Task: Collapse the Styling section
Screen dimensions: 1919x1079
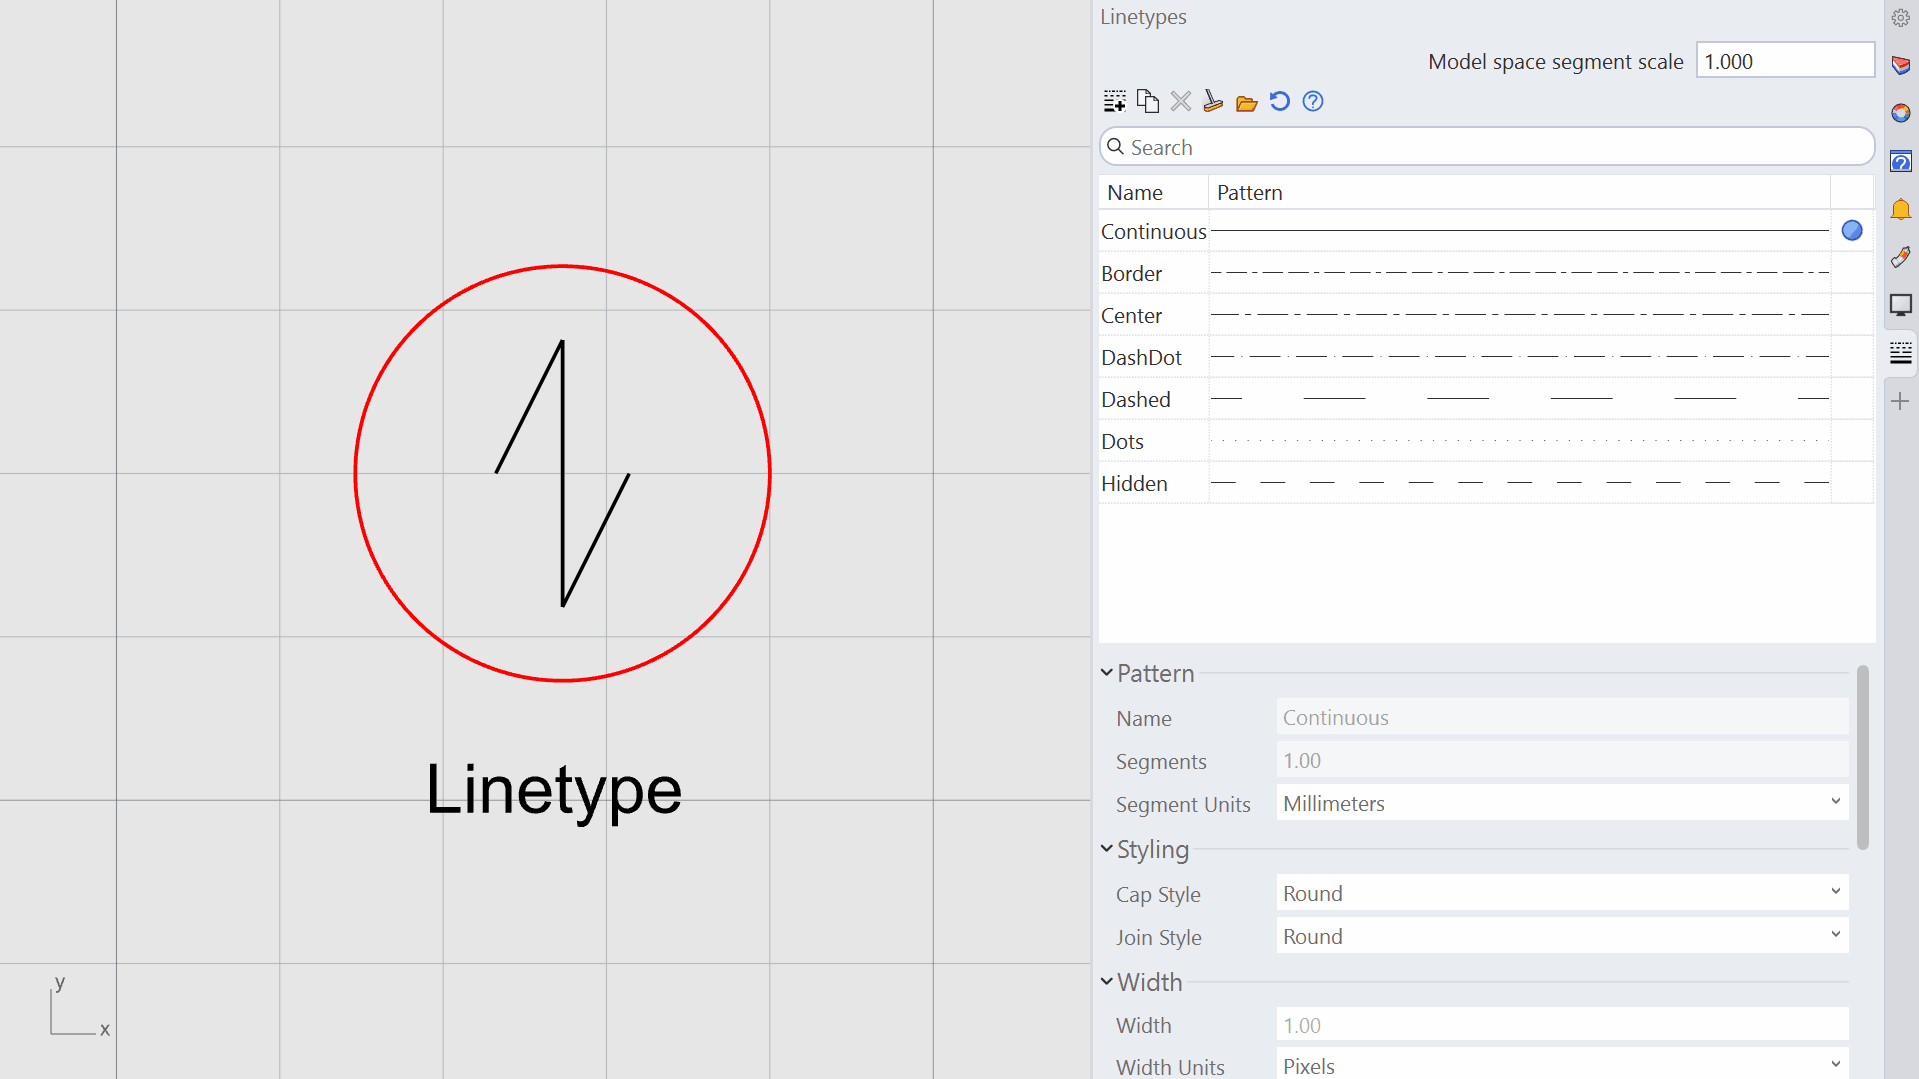Action: pyautogui.click(x=1107, y=849)
